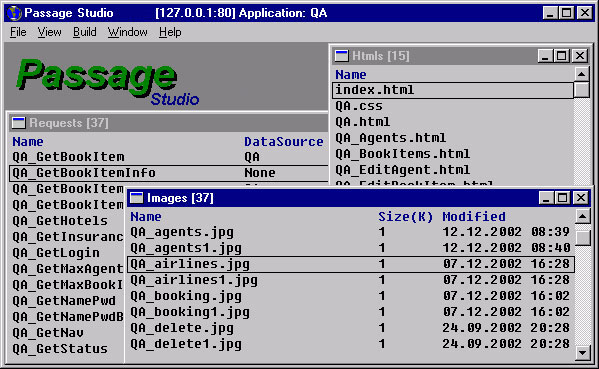Select QA.html in Htmls list
The width and height of the screenshot is (599, 369).
[453, 122]
